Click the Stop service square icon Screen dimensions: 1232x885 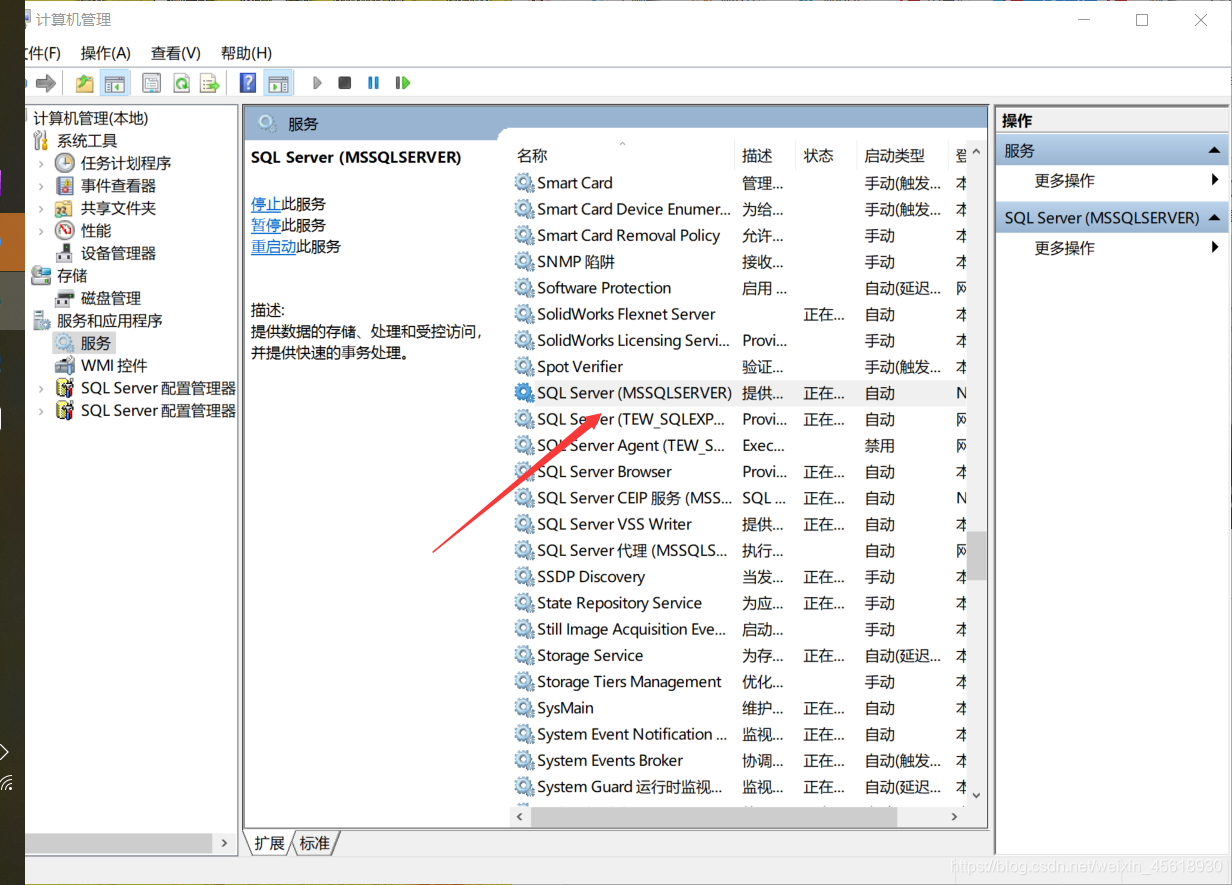[345, 83]
